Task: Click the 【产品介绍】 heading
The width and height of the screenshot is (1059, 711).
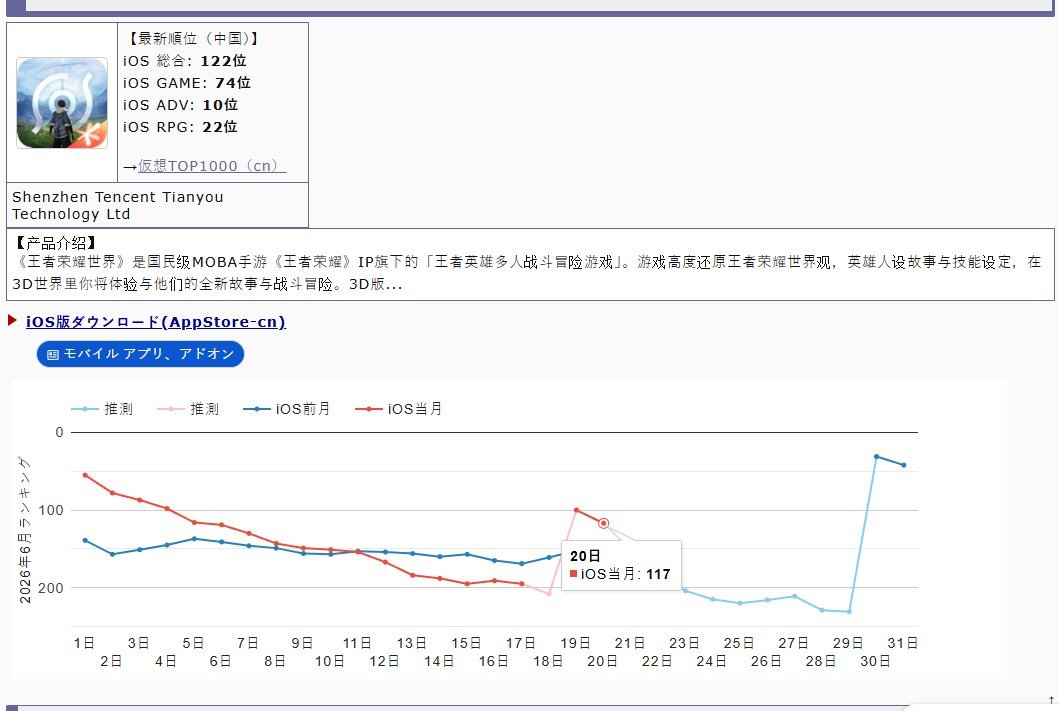Action: tap(56, 243)
